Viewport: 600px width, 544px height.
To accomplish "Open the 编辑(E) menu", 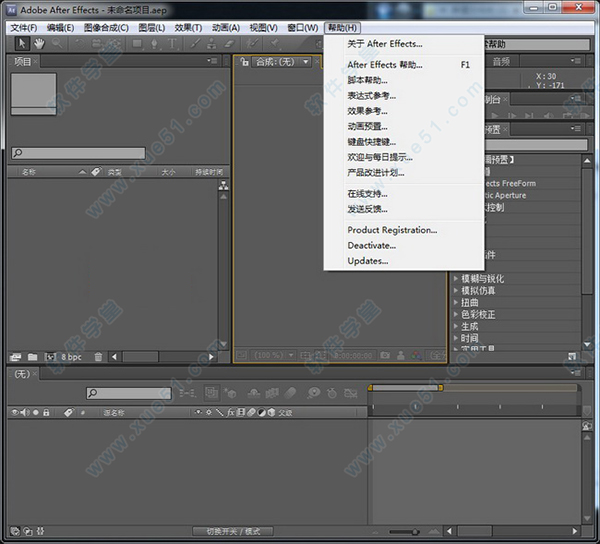I will point(60,28).
